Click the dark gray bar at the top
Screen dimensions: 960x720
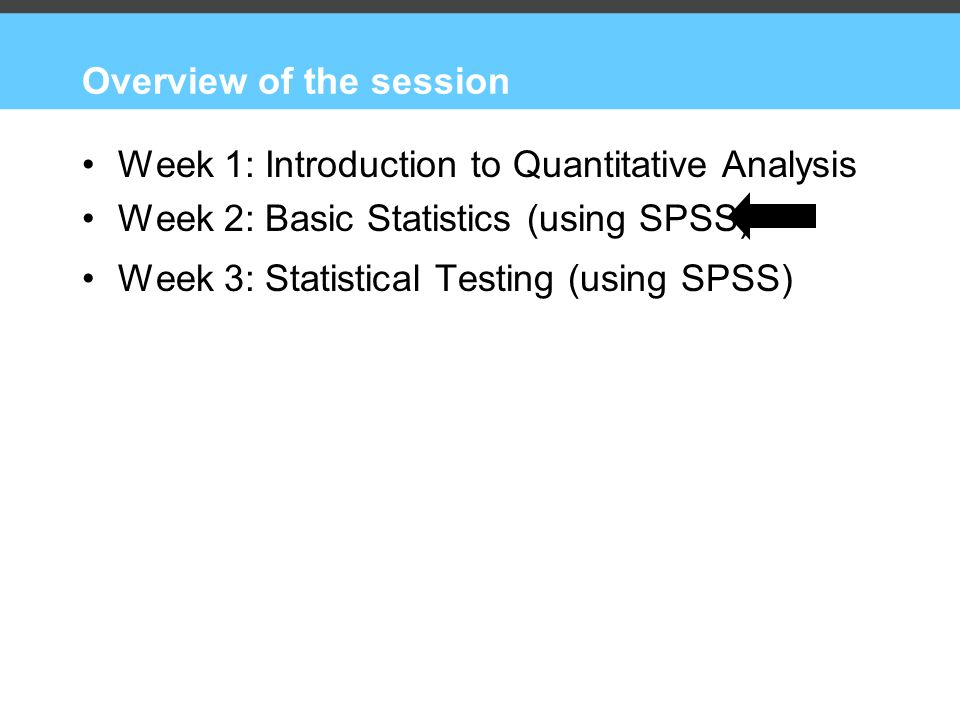click(x=480, y=6)
